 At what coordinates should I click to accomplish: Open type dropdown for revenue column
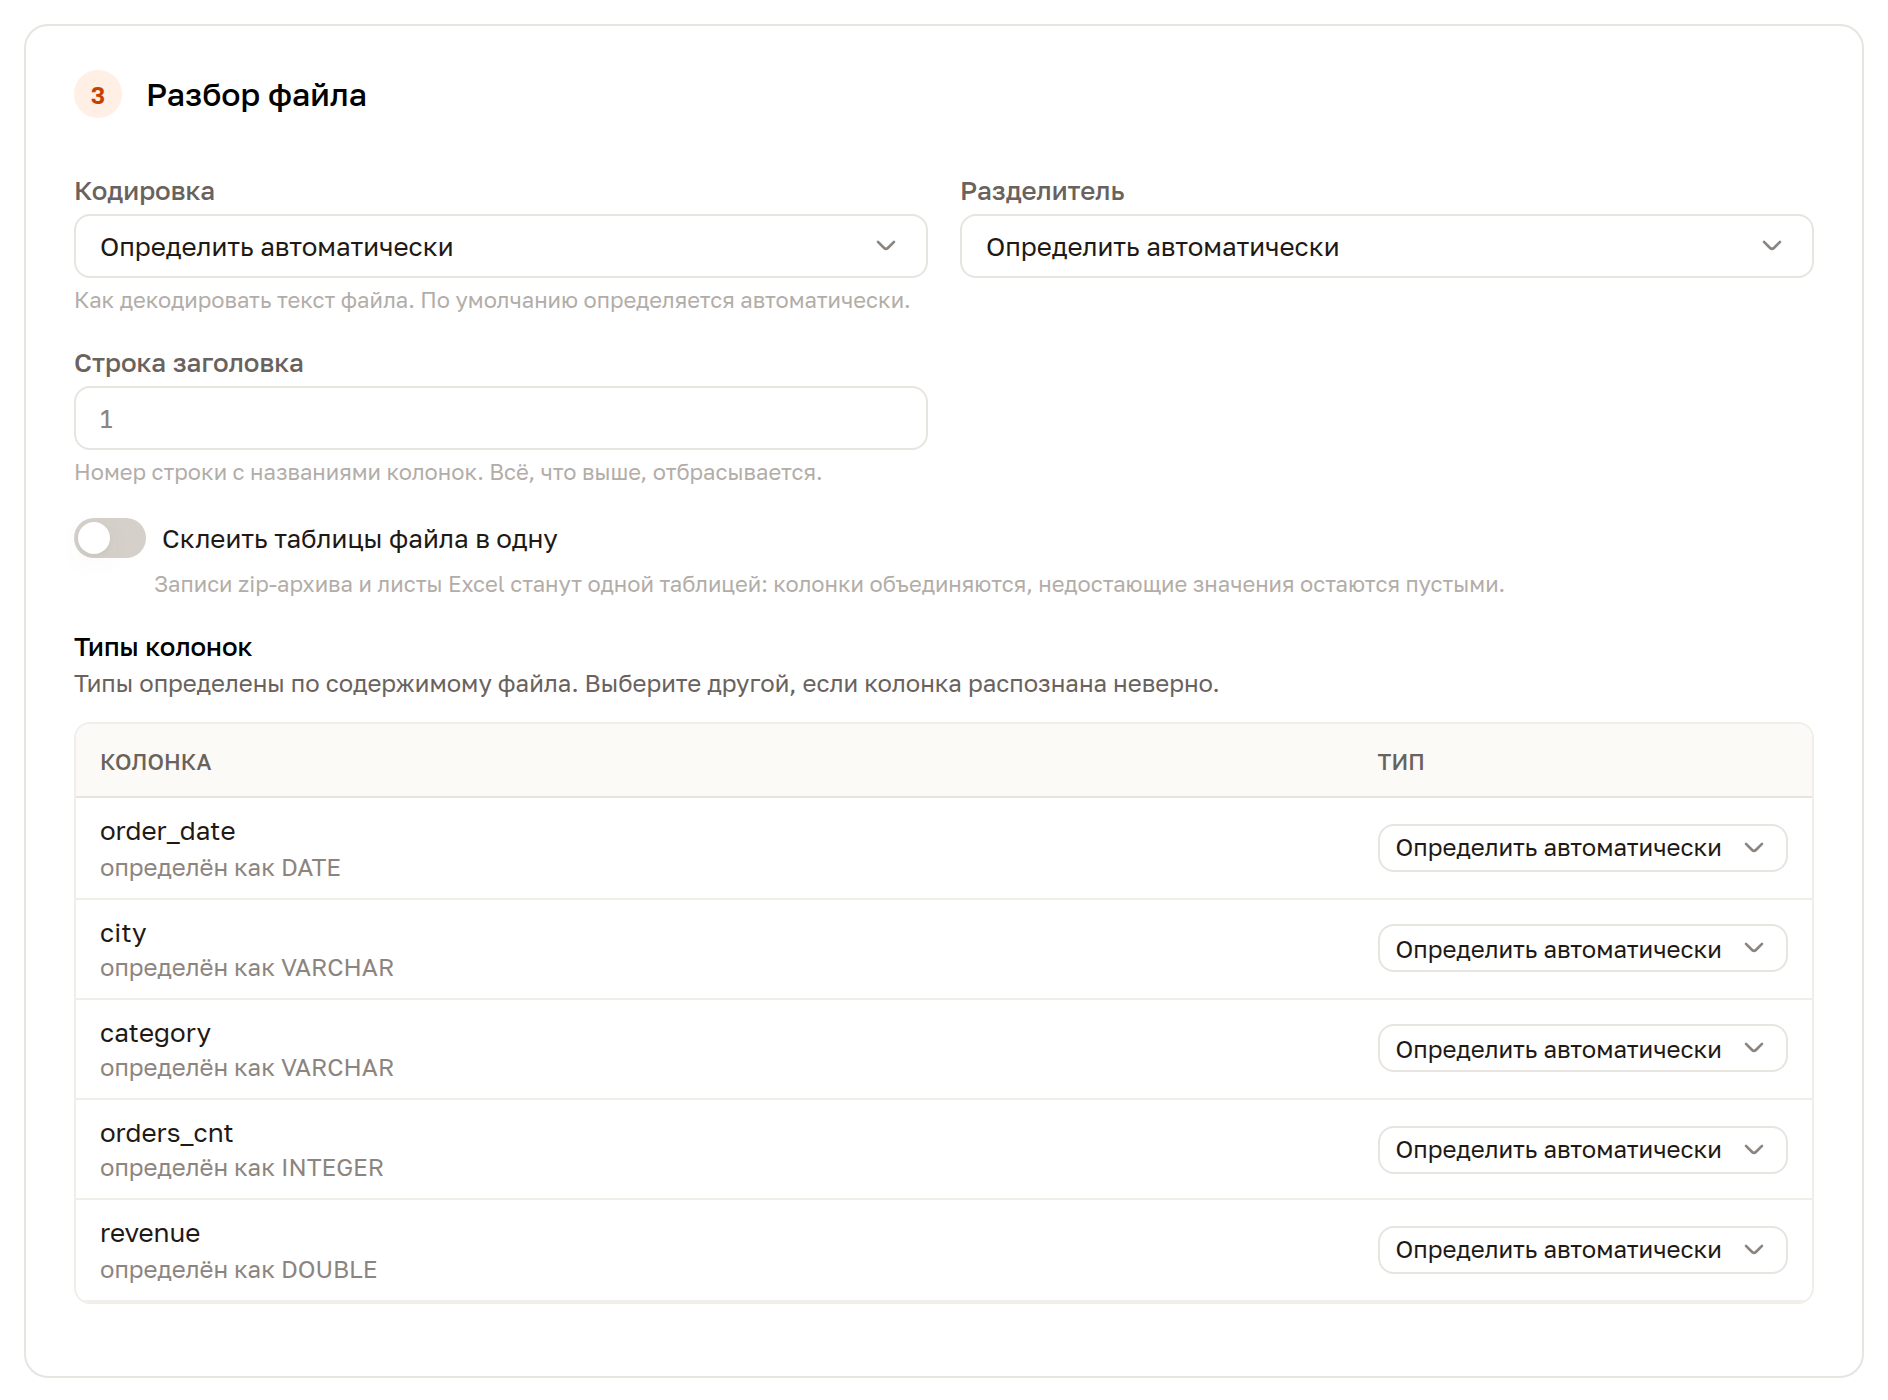1582,1250
